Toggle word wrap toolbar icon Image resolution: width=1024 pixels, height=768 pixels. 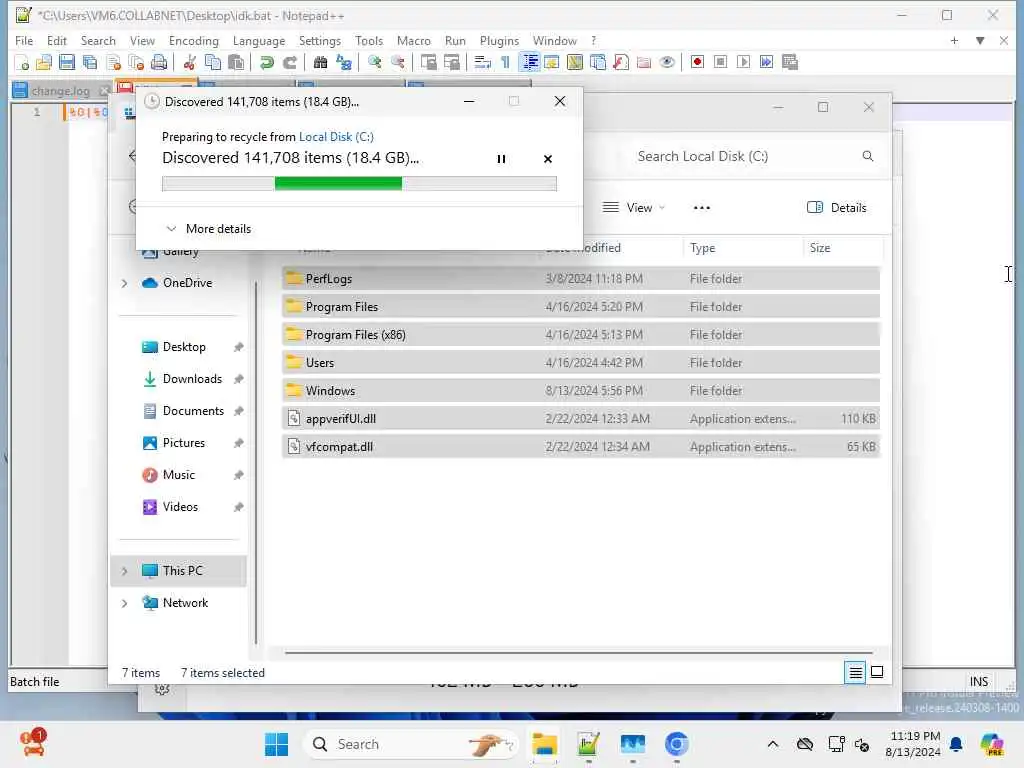point(482,62)
